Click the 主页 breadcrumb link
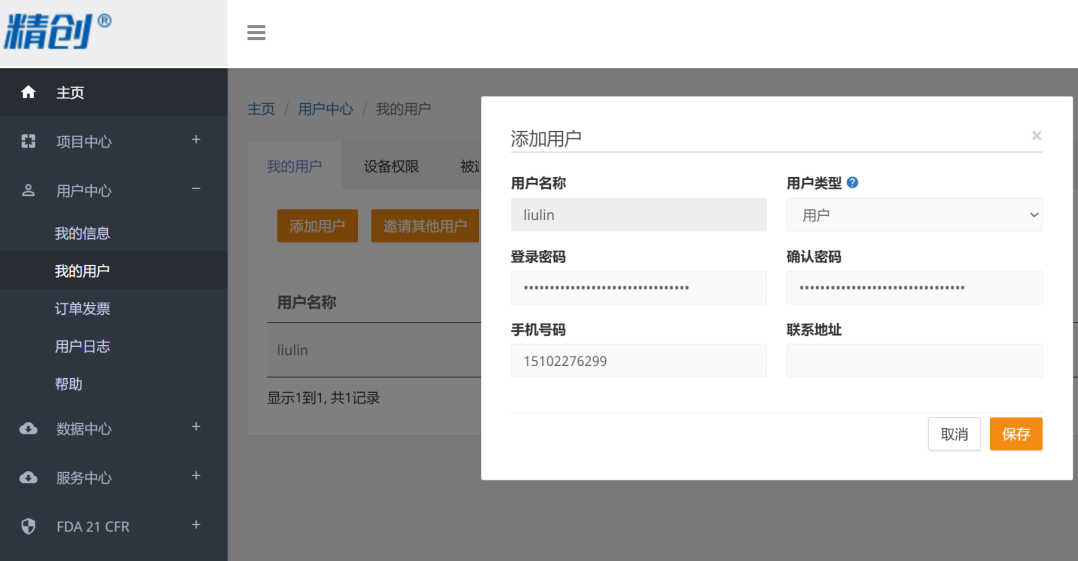 click(261, 109)
